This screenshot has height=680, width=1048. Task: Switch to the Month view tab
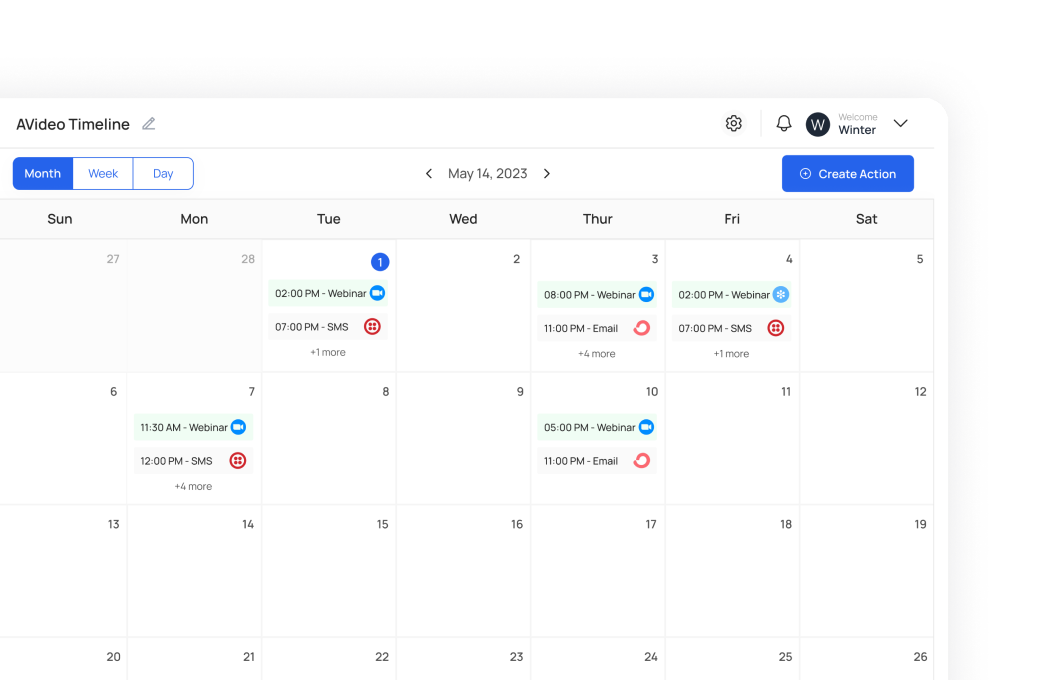pos(43,174)
